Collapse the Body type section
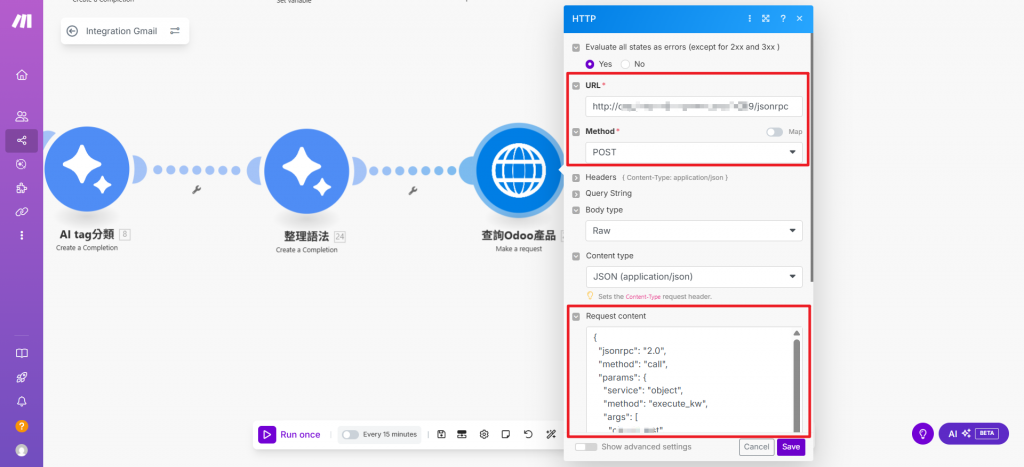Viewport: 1024px width, 467px height. (x=576, y=210)
